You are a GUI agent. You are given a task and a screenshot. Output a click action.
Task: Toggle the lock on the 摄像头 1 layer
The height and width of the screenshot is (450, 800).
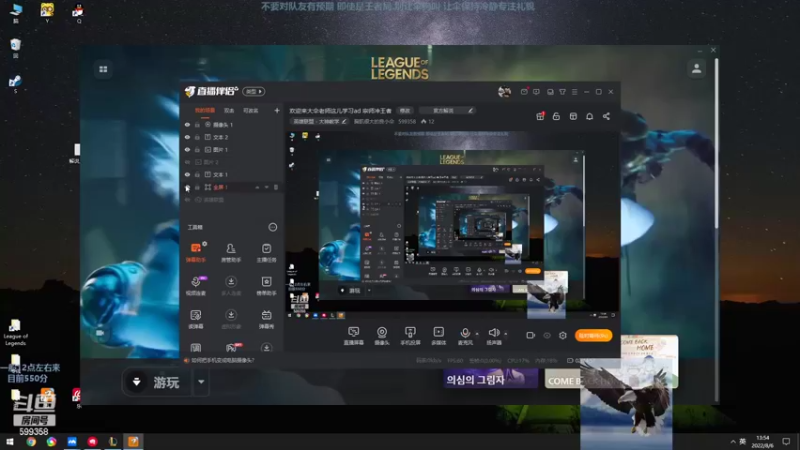[197, 124]
